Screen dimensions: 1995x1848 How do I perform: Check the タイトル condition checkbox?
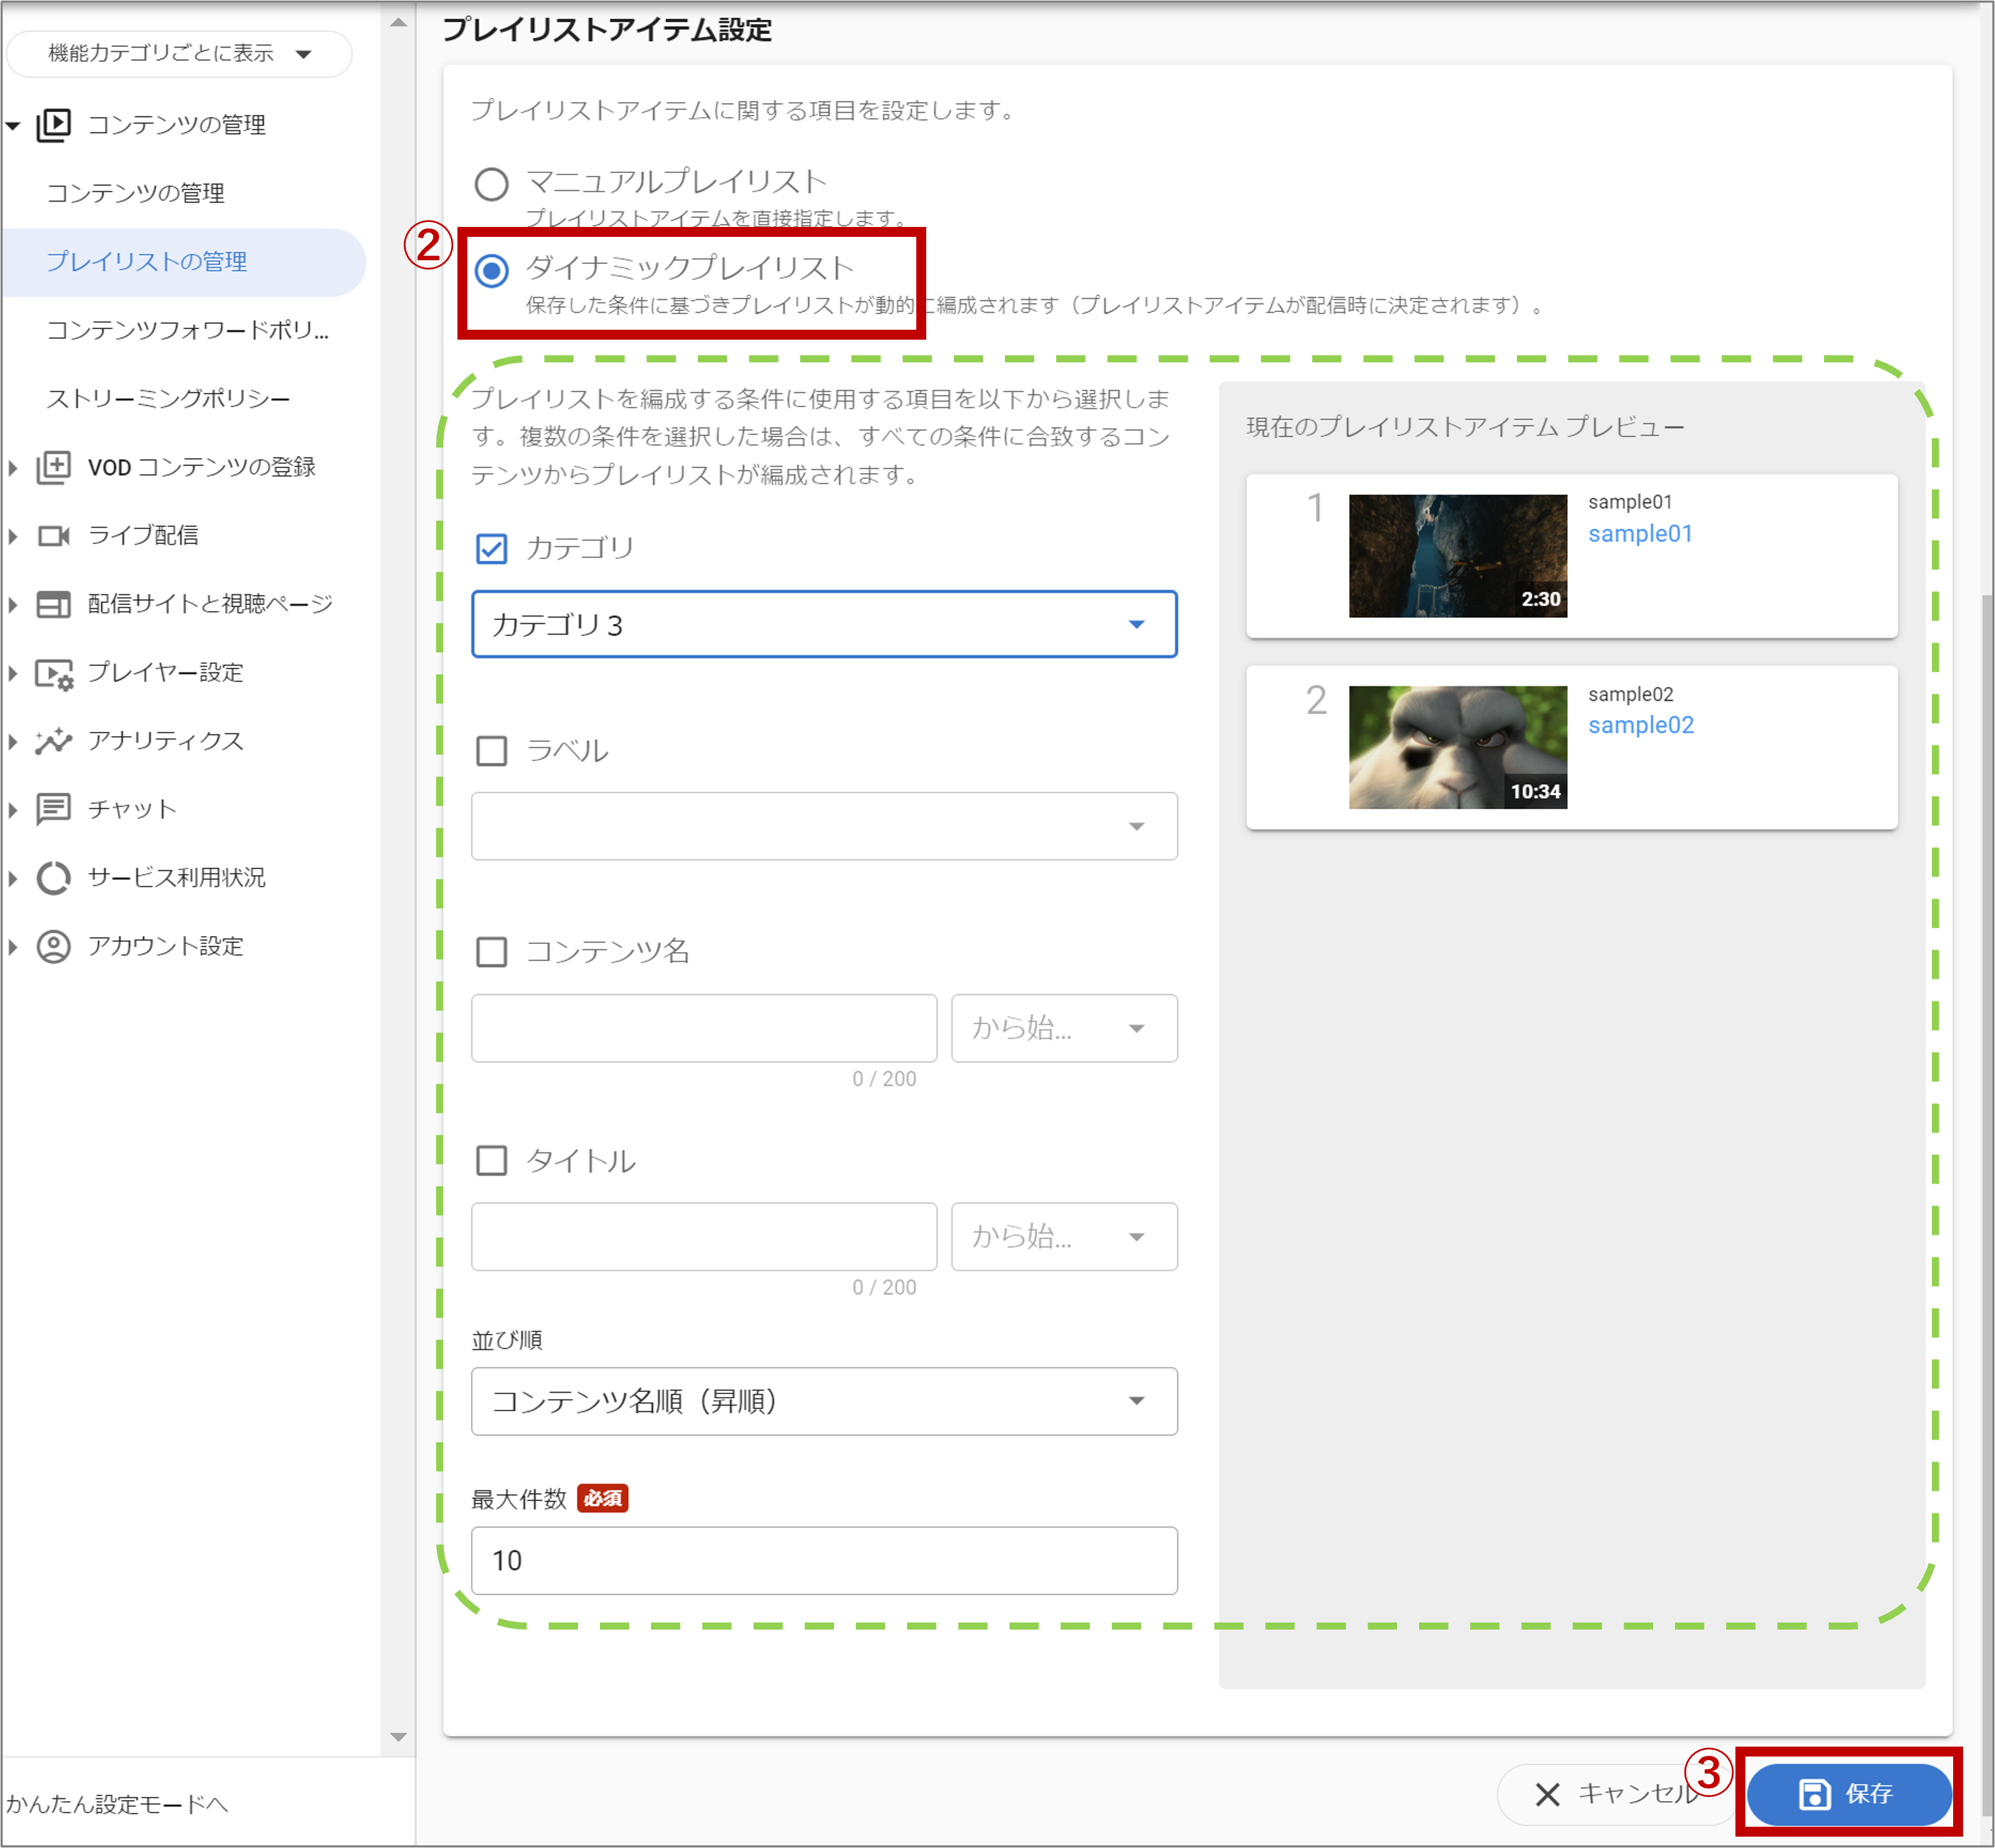[x=491, y=1161]
